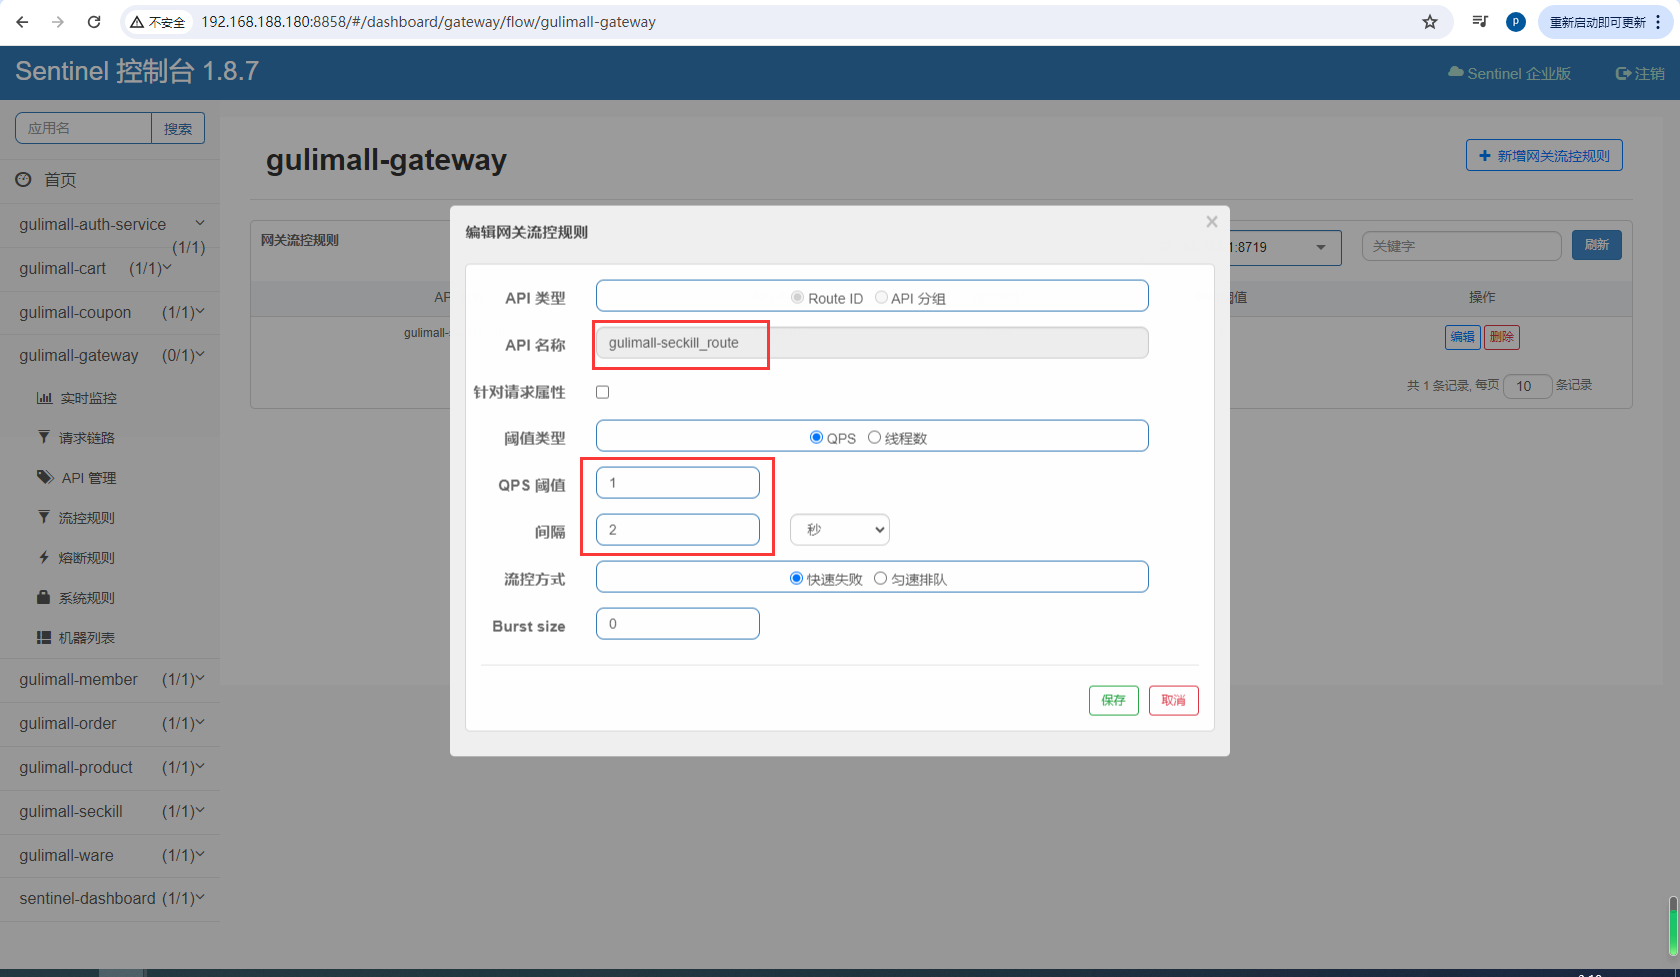Viewport: 1680px width, 977px height.
Task: Open 请求链路 request chain page
Action: coord(77,438)
